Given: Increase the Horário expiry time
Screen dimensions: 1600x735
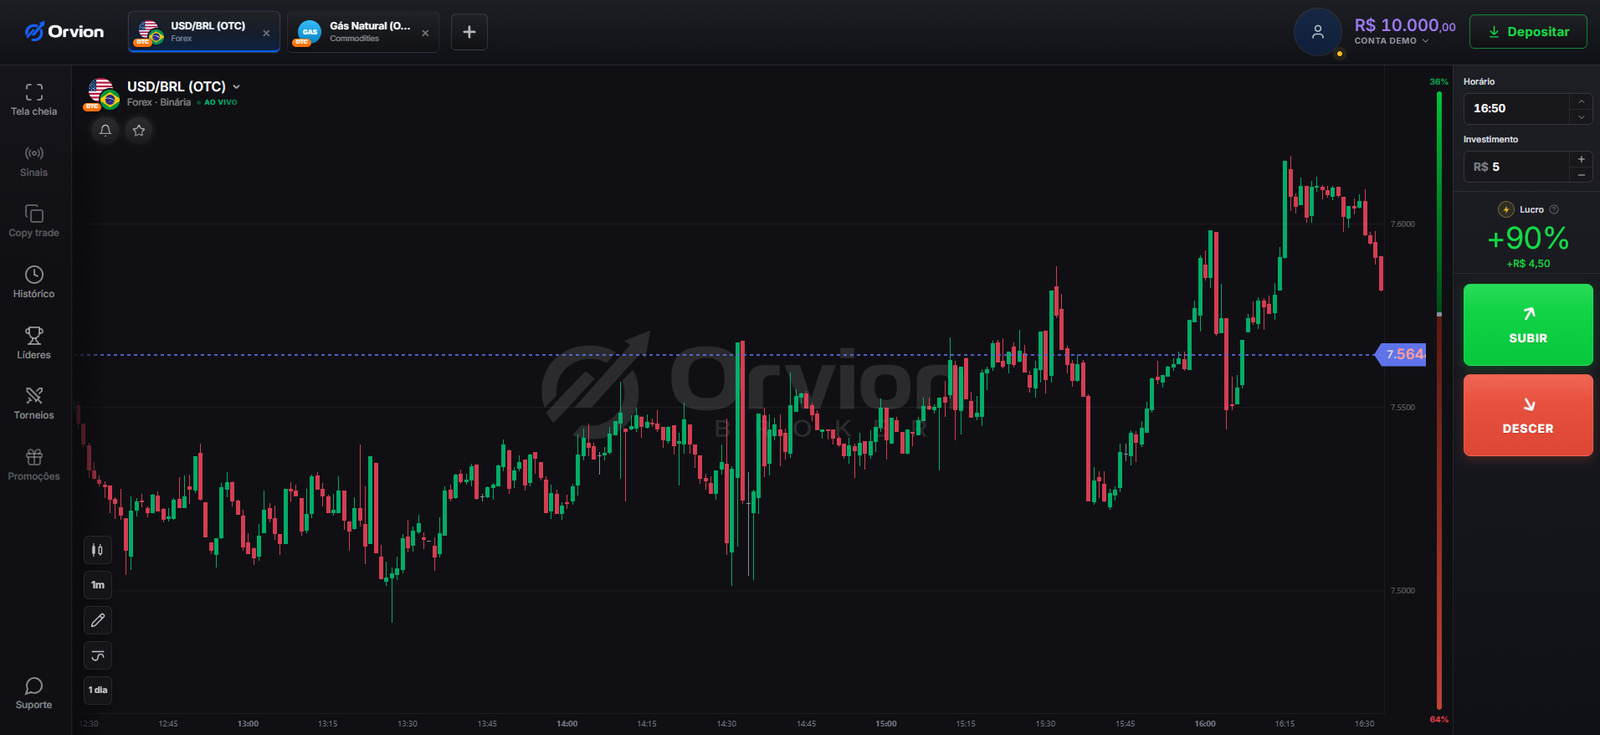Looking at the screenshot, I should pyautogui.click(x=1581, y=101).
